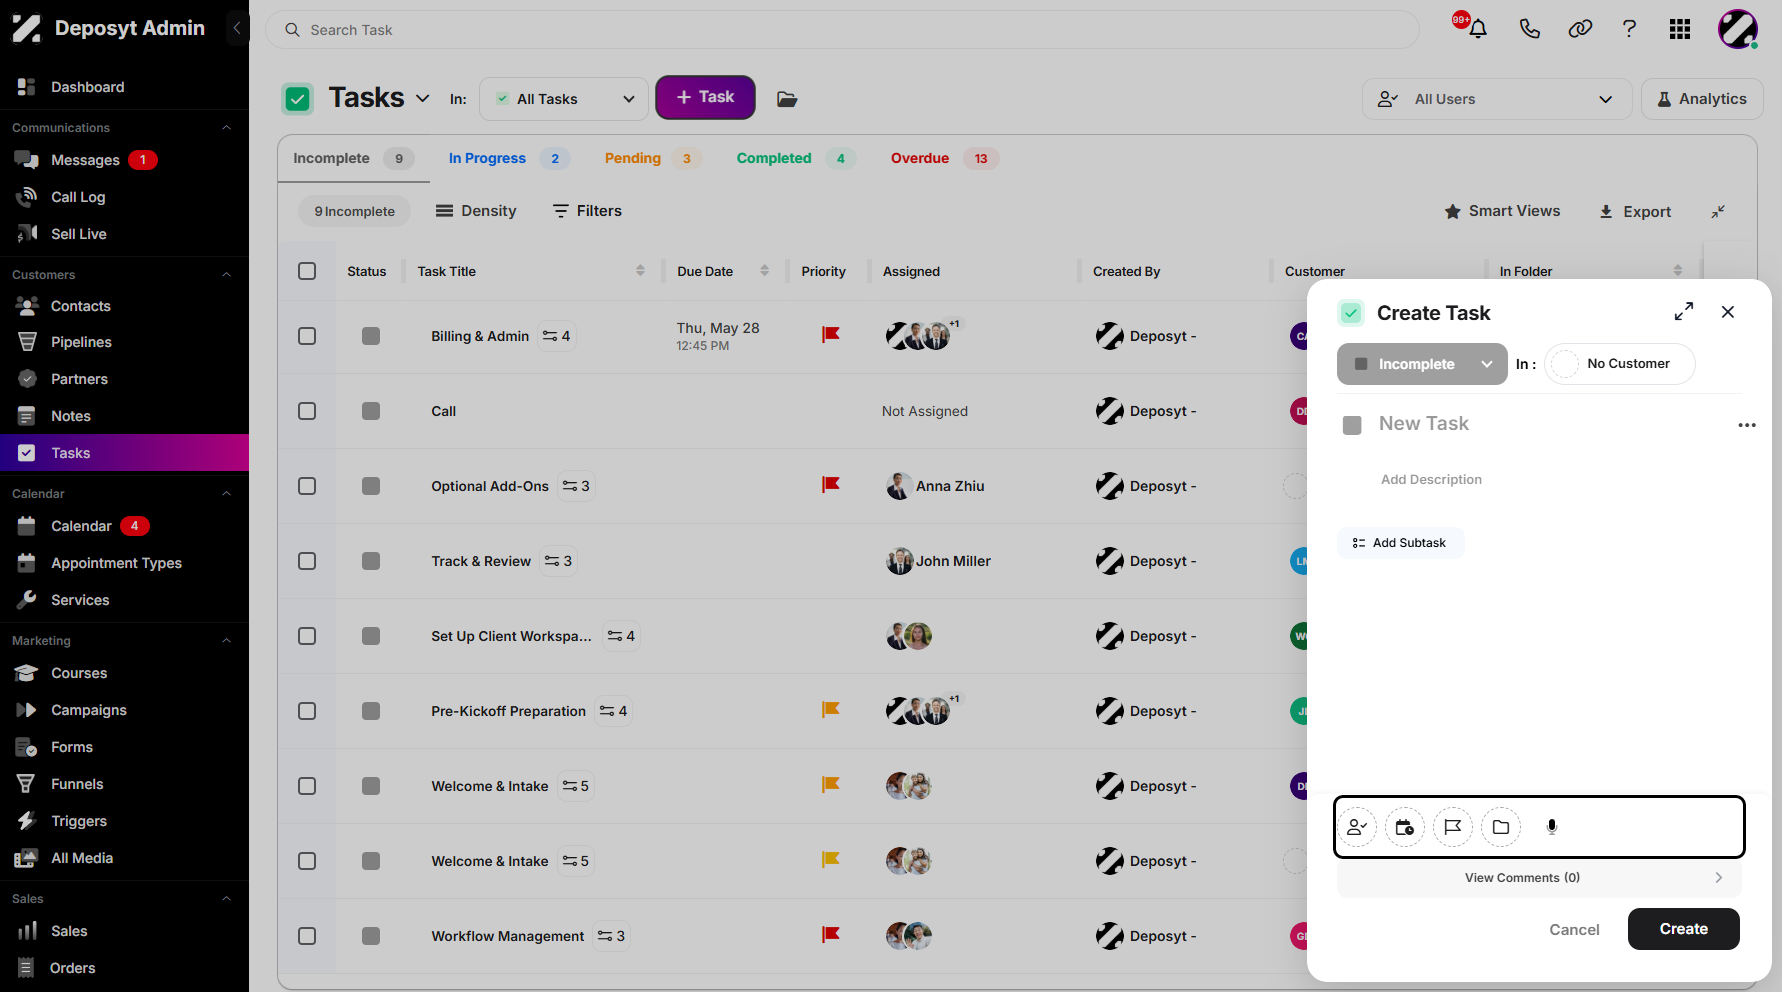The image size is (1782, 992).
Task: Switch to the Completed tab
Action: [796, 158]
